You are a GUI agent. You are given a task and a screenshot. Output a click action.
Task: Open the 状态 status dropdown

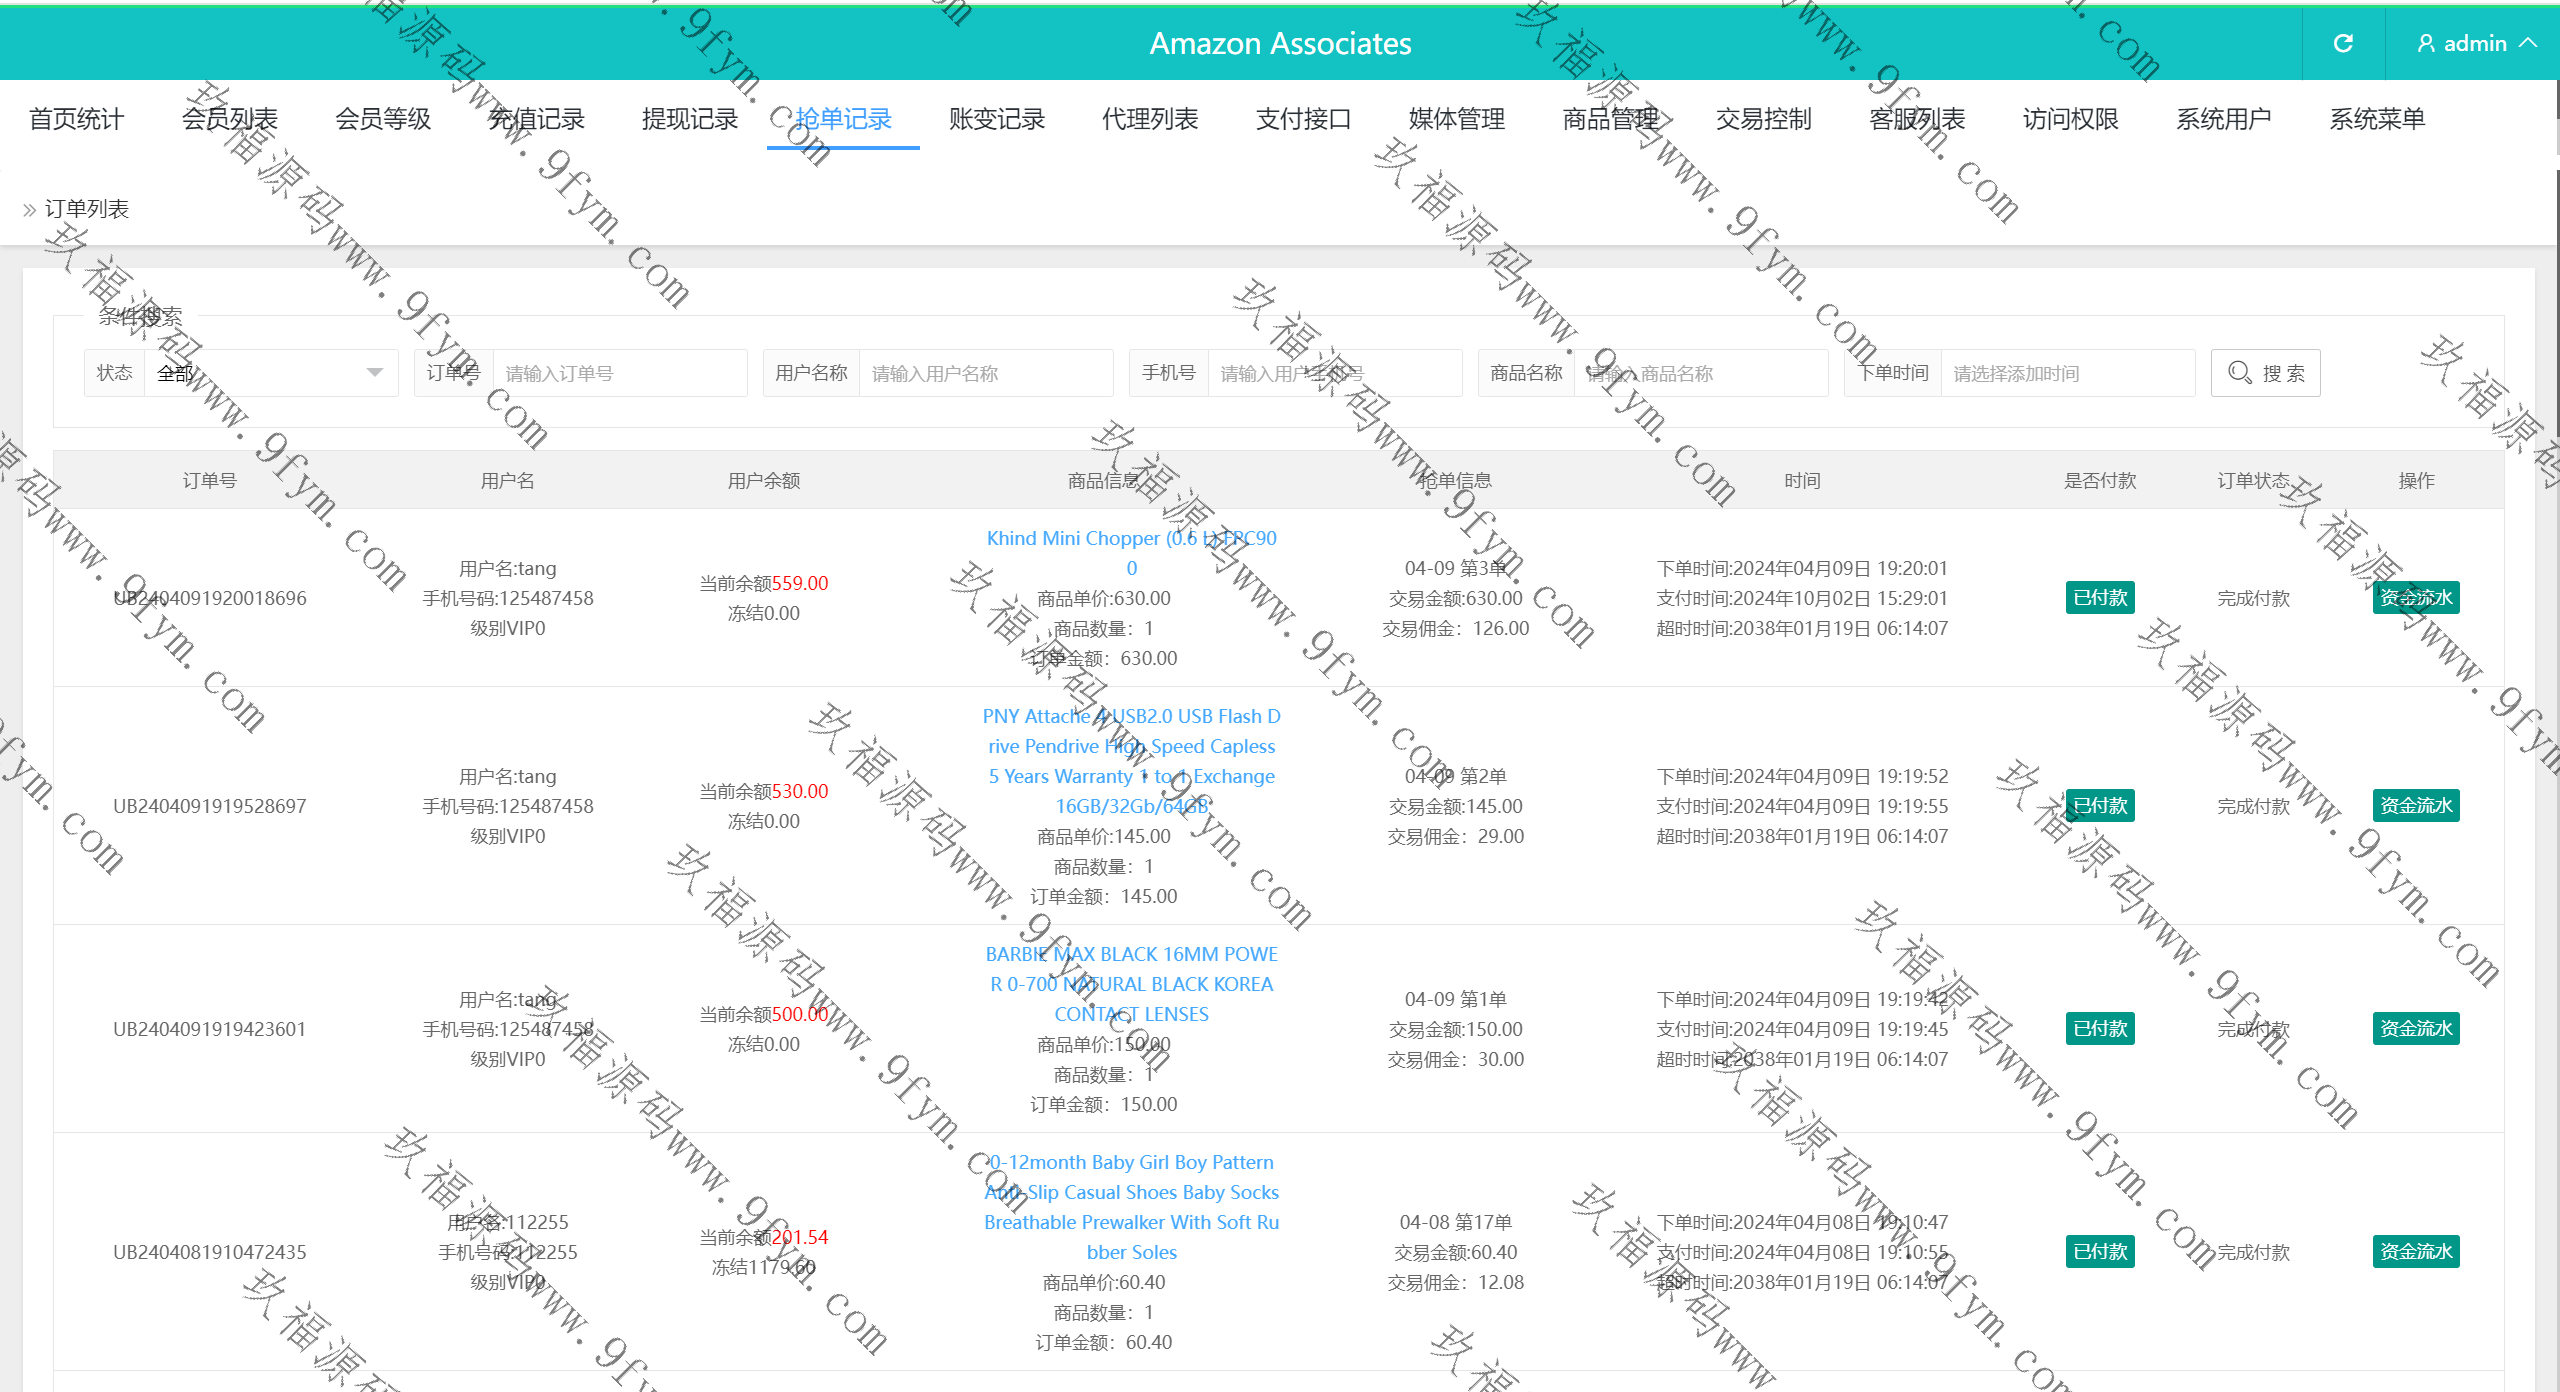coord(271,373)
